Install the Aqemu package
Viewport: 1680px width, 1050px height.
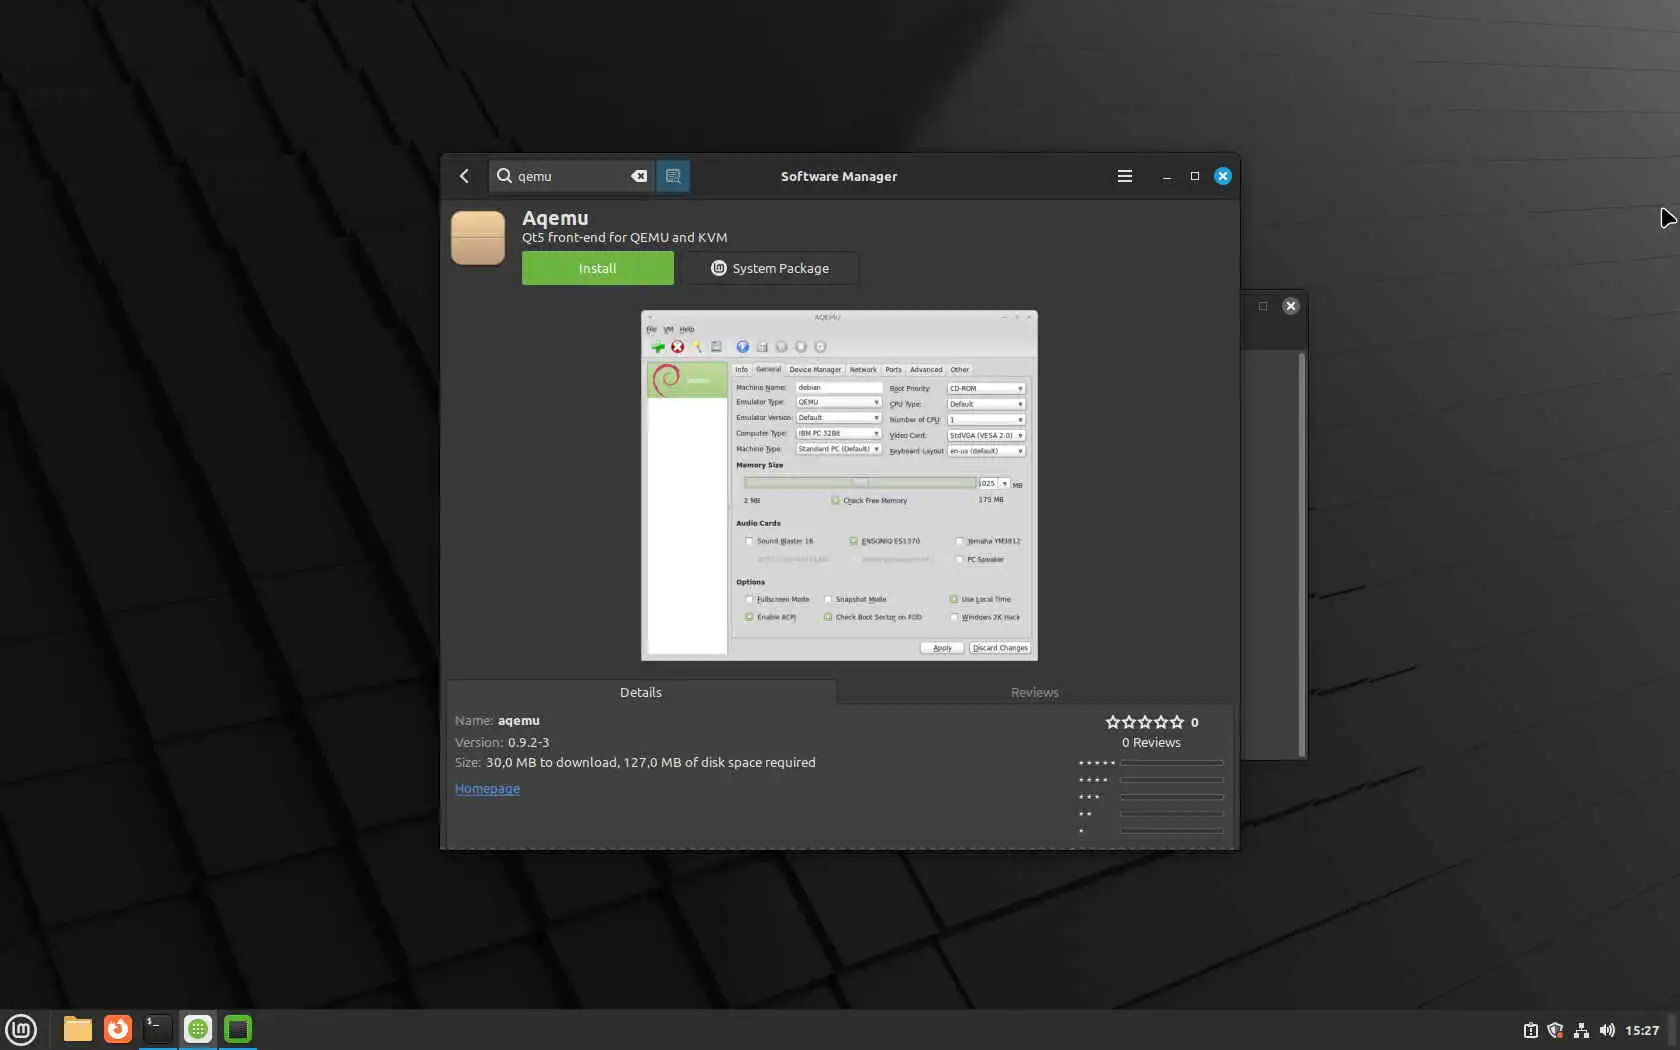[x=598, y=268]
